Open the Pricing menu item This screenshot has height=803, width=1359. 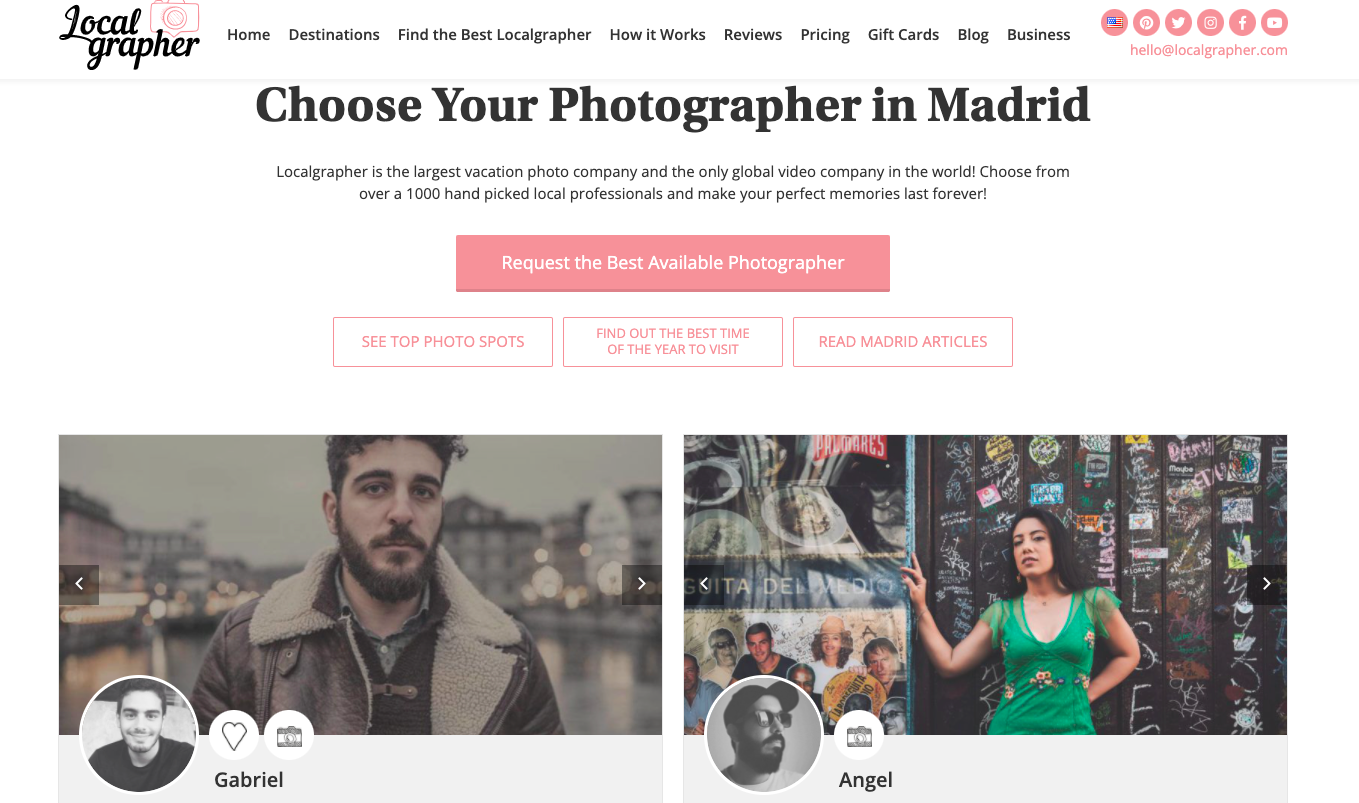click(x=825, y=34)
